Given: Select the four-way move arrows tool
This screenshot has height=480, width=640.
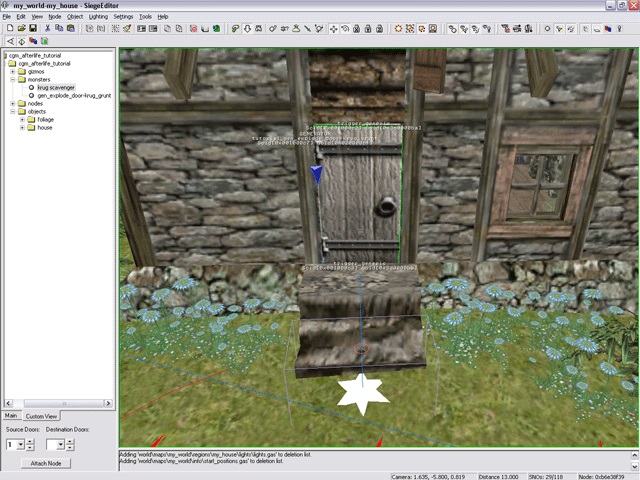Looking at the screenshot, I should 333,29.
